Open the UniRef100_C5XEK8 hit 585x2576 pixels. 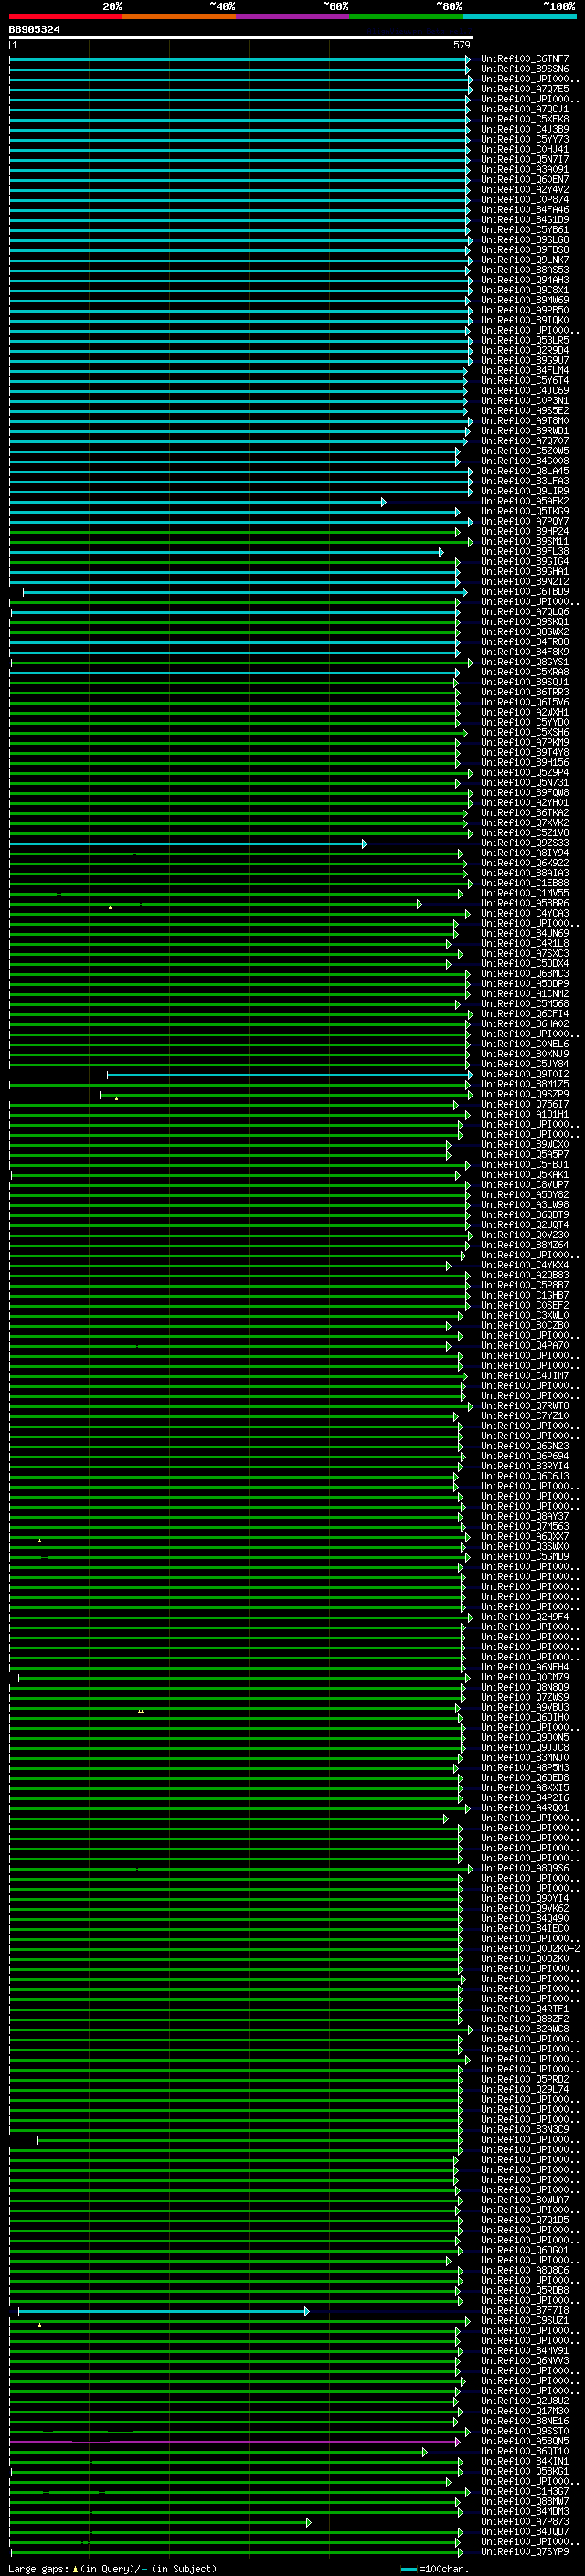coord(524,119)
